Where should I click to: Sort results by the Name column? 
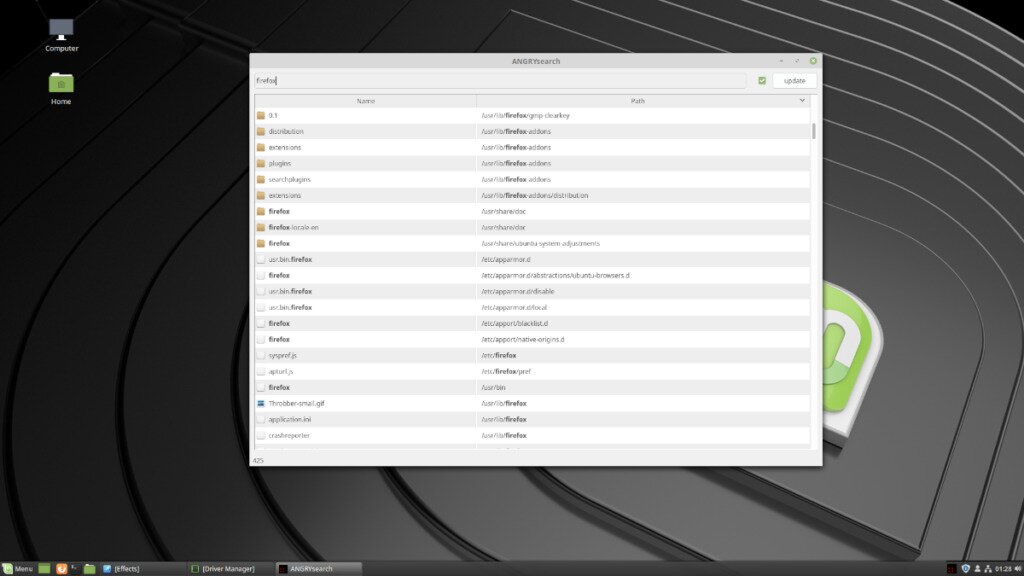pos(366,100)
